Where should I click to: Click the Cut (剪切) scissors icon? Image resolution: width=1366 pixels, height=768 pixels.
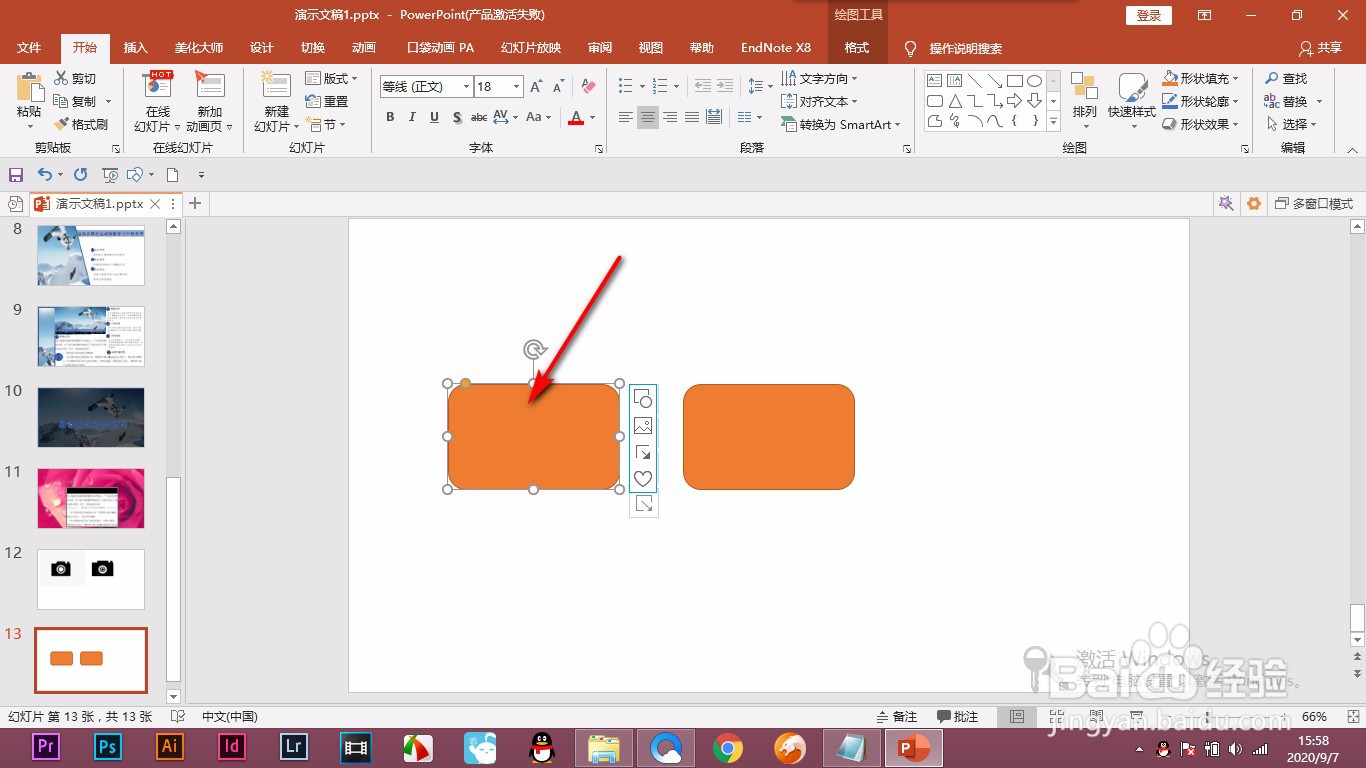coord(61,78)
